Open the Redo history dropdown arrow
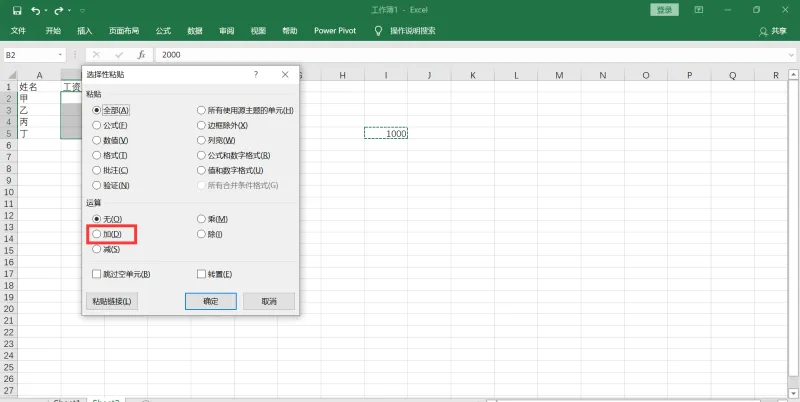The image size is (800, 402). pos(69,11)
